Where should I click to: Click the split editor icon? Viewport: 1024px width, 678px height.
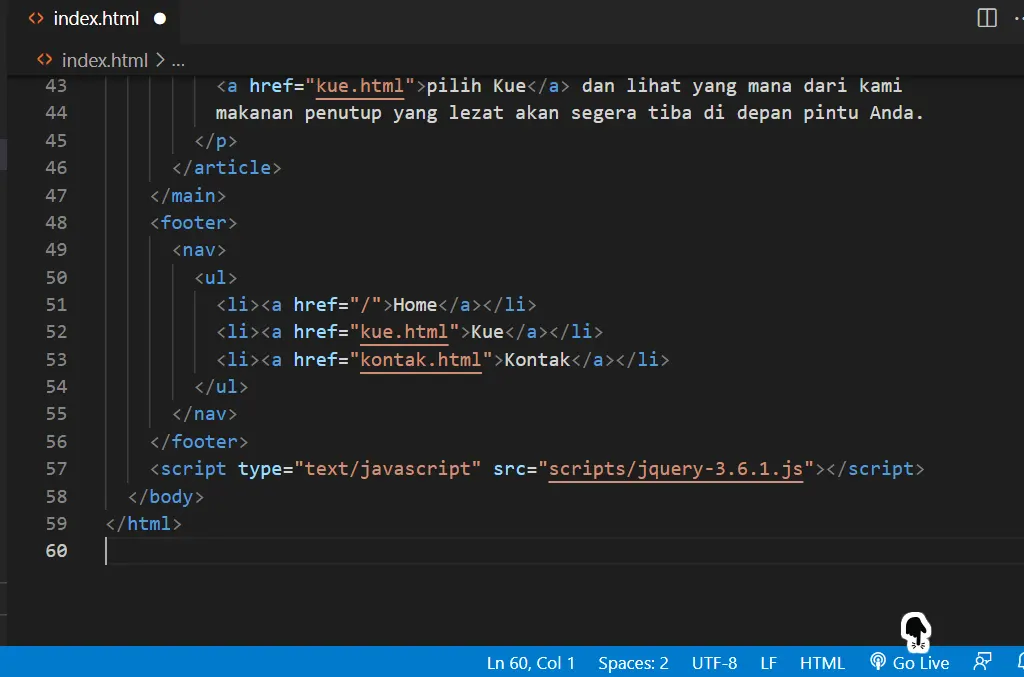987,18
